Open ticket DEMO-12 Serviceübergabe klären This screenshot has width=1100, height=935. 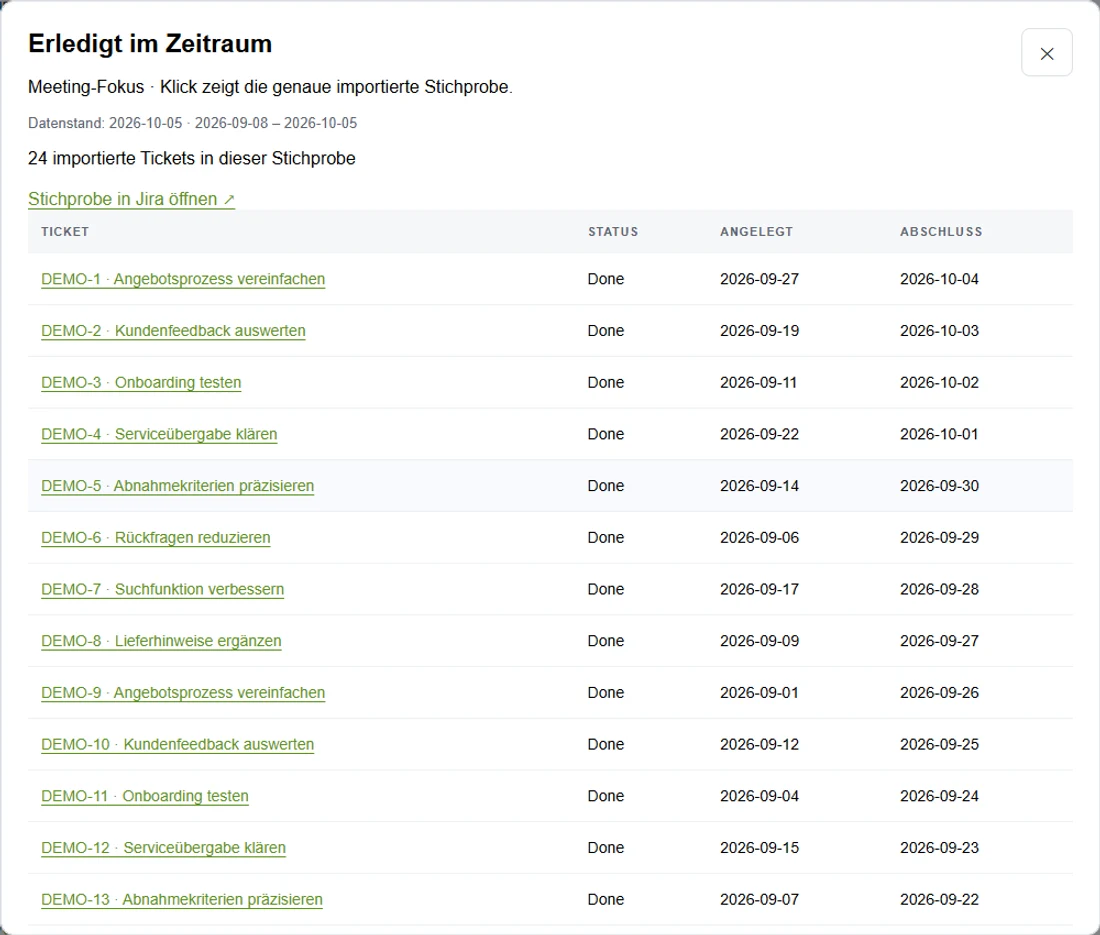pos(163,848)
